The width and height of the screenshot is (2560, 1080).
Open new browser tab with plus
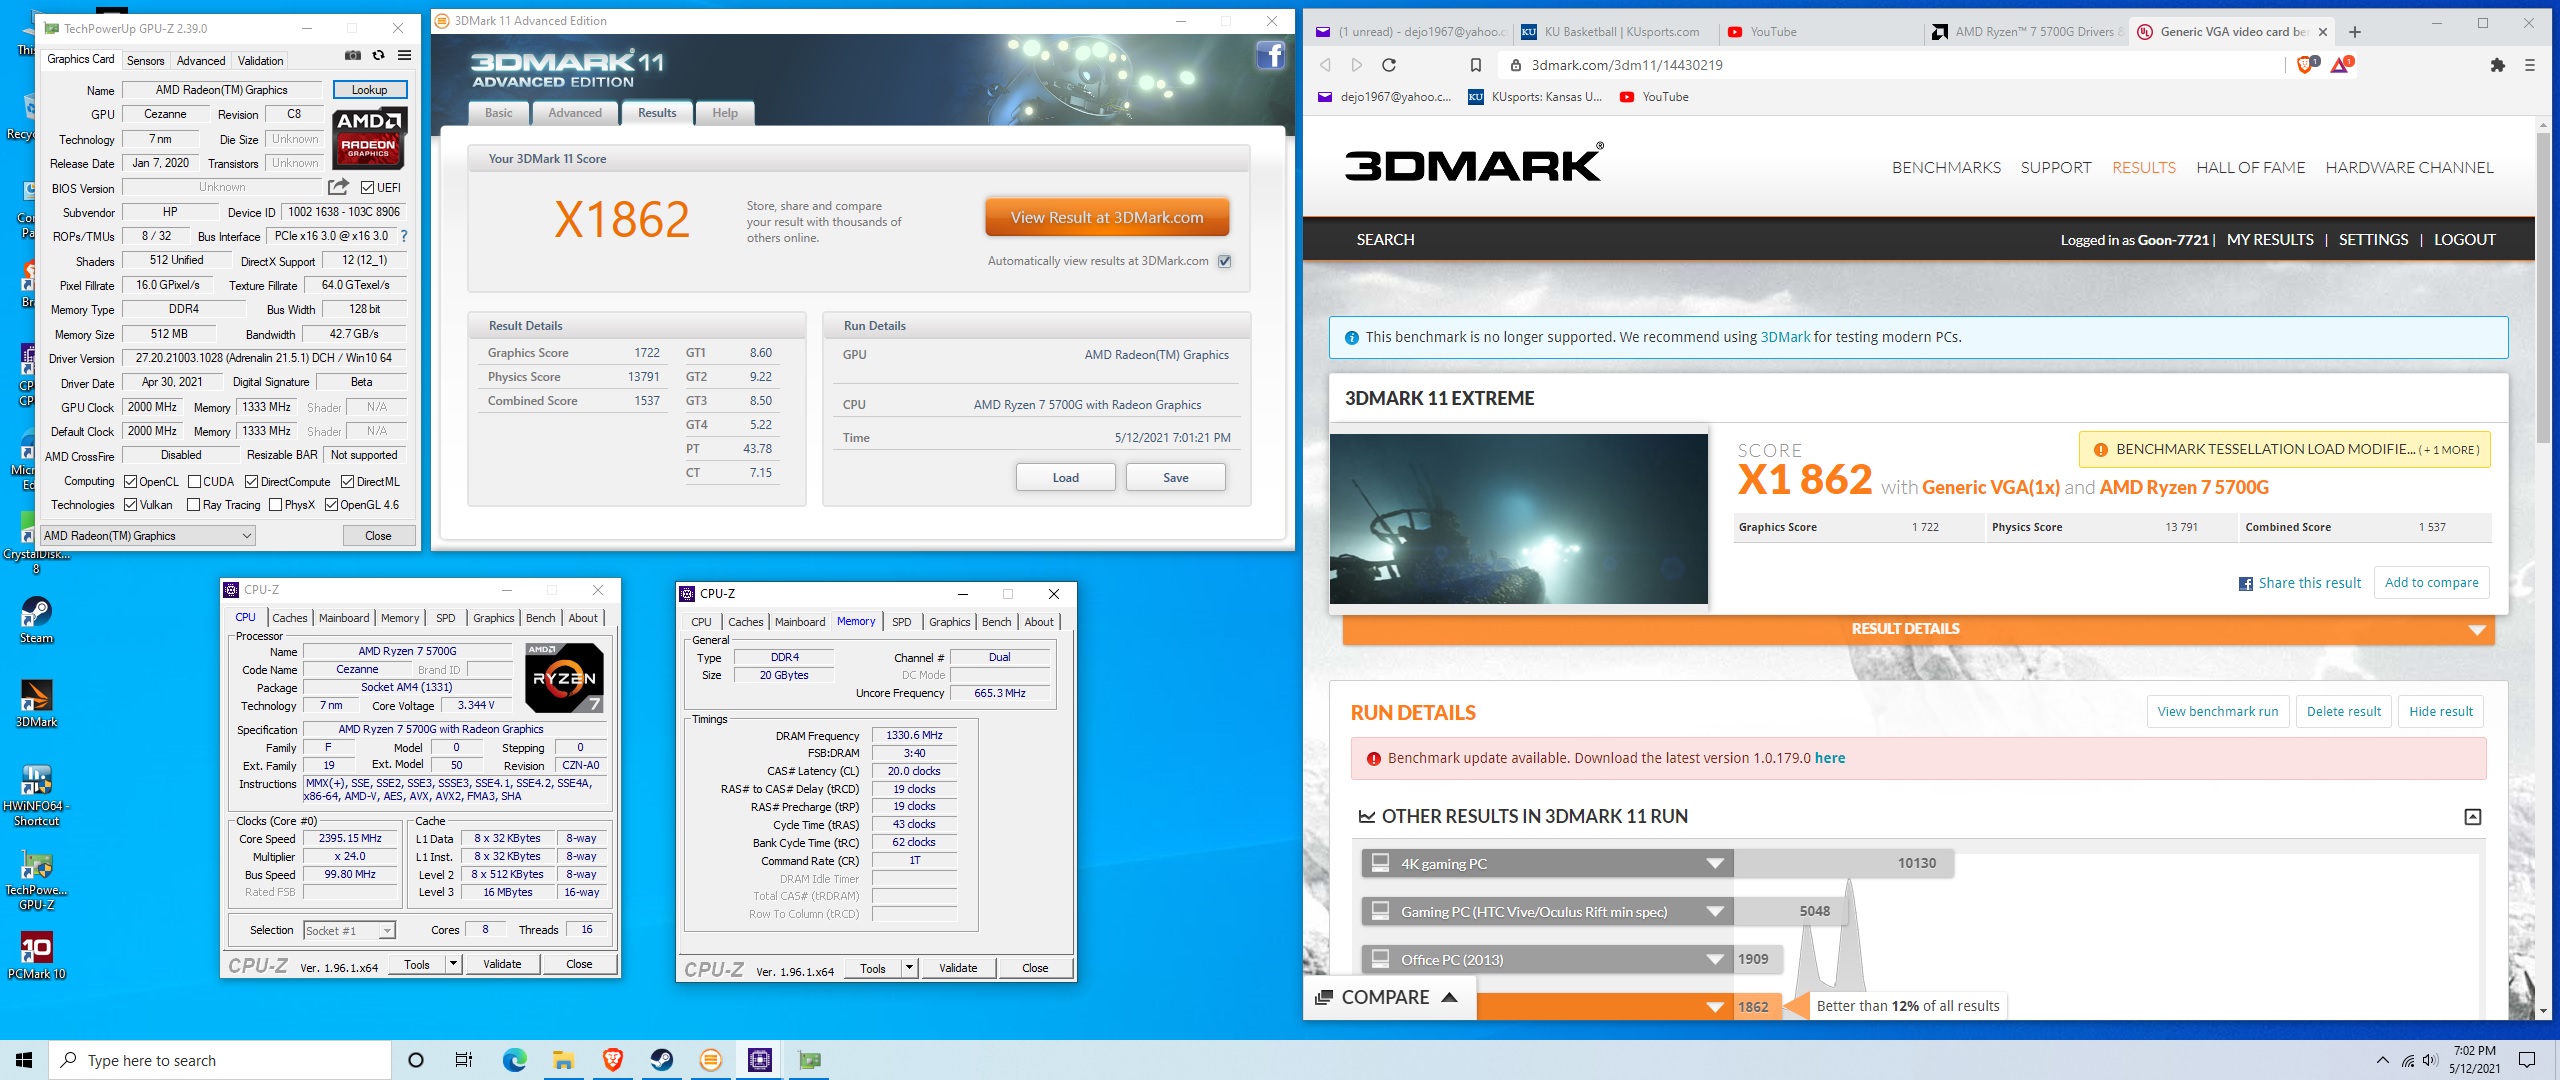tap(2355, 32)
